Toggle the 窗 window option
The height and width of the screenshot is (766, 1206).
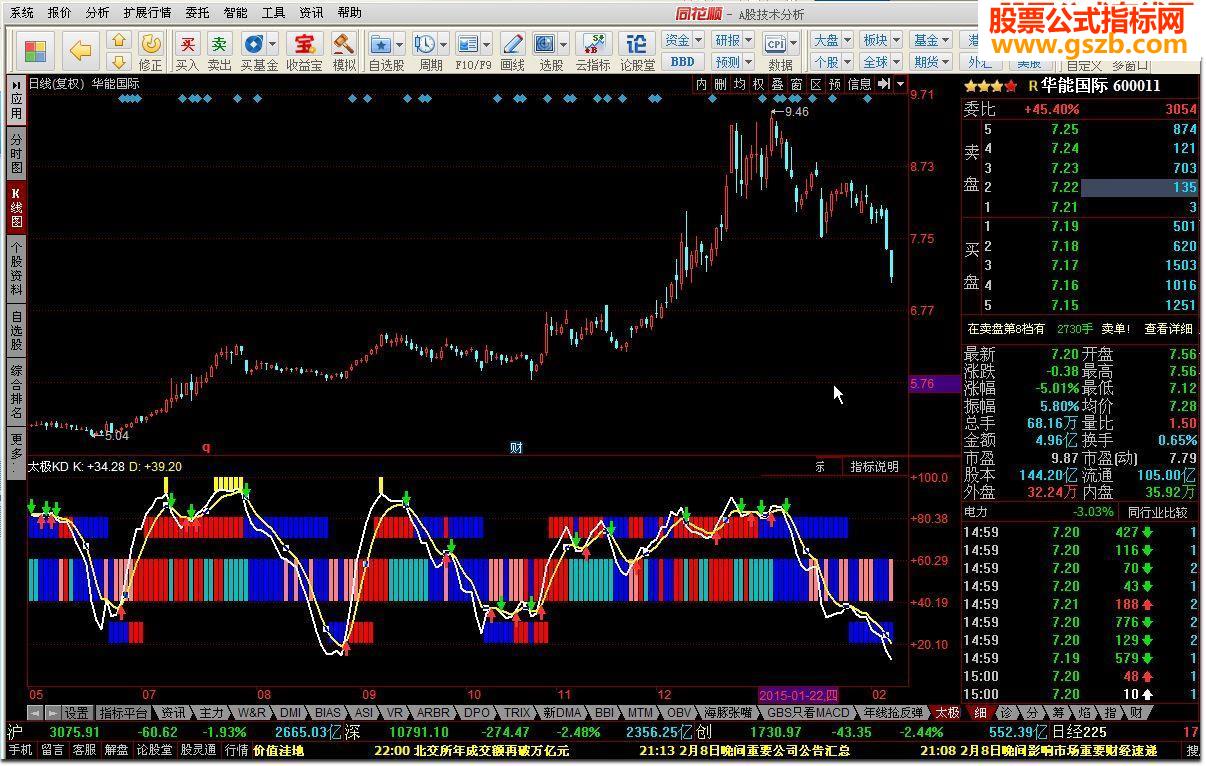(x=797, y=85)
